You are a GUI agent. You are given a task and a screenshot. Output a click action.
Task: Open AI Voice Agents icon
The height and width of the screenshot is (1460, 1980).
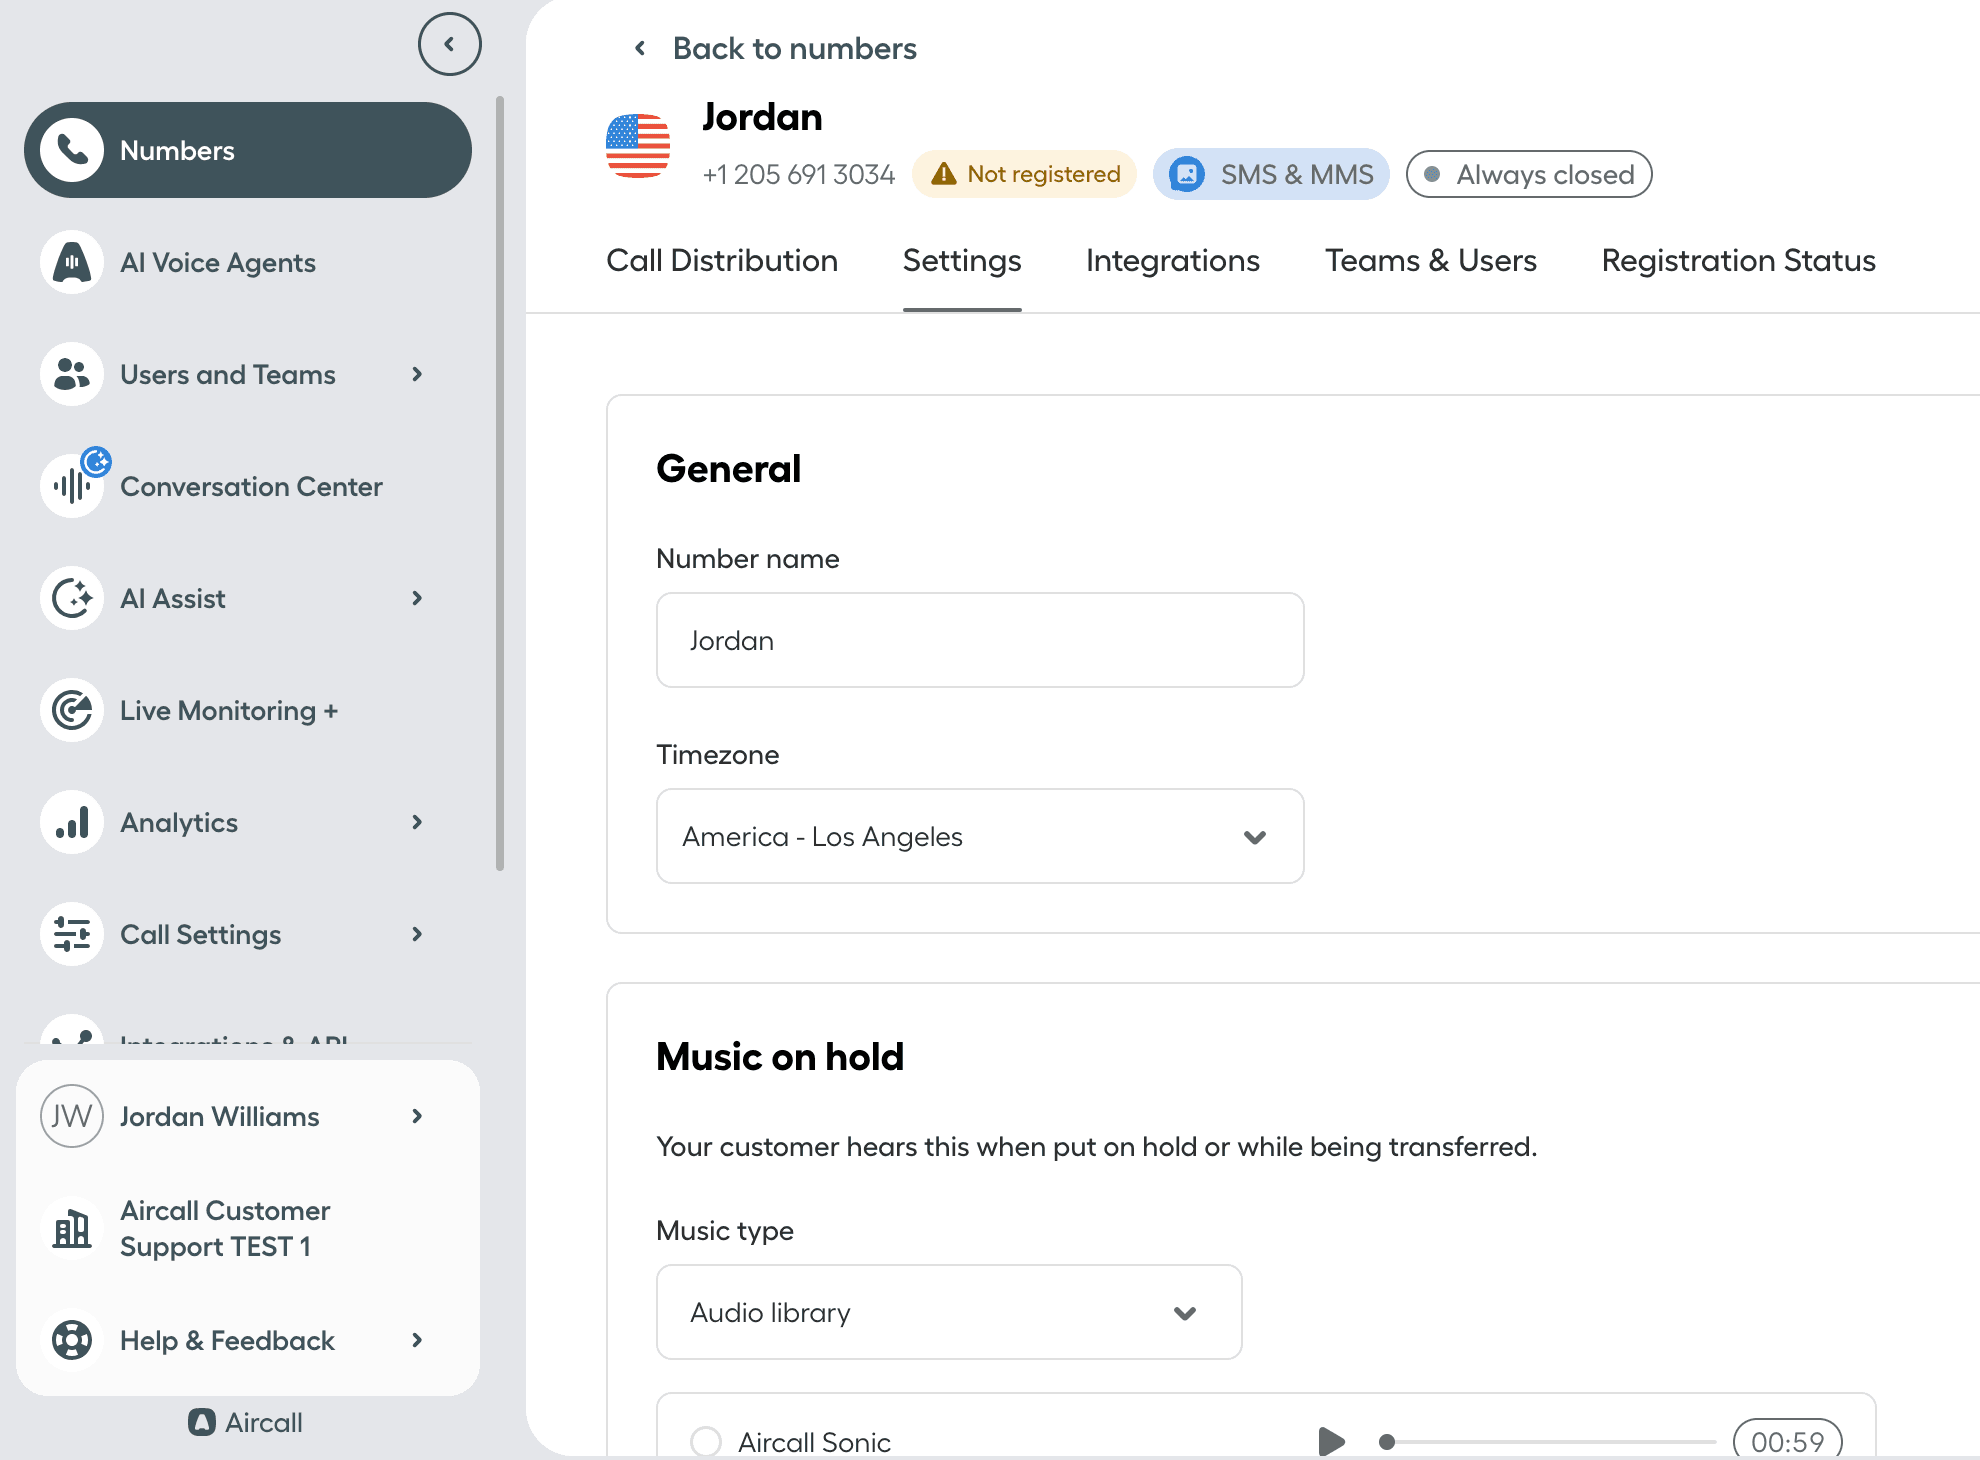(72, 262)
